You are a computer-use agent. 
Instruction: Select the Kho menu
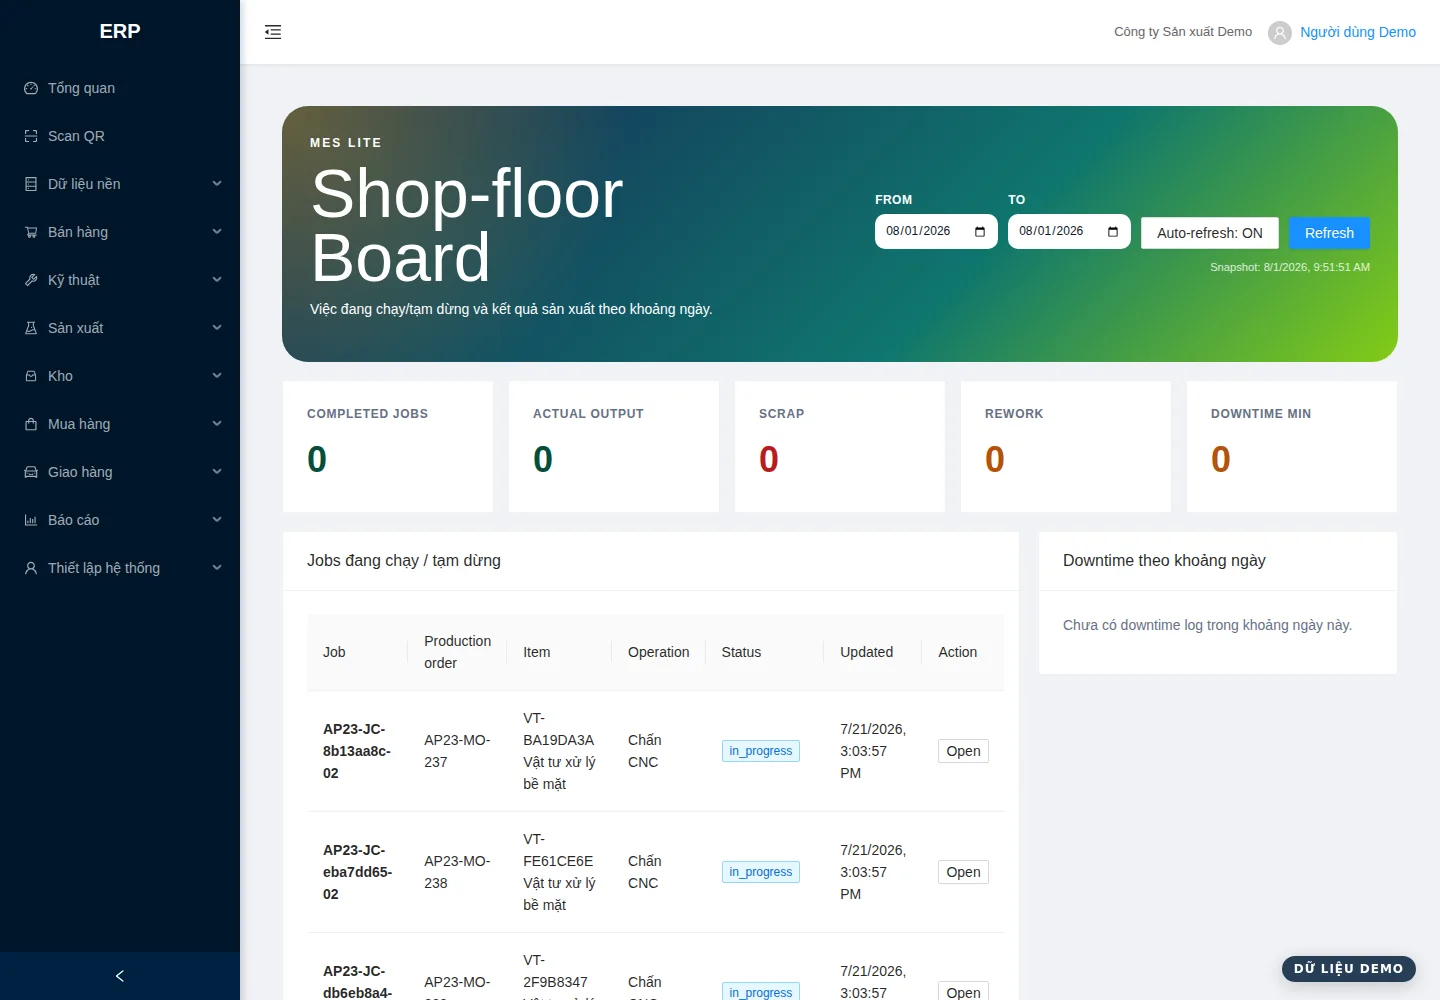pos(120,376)
